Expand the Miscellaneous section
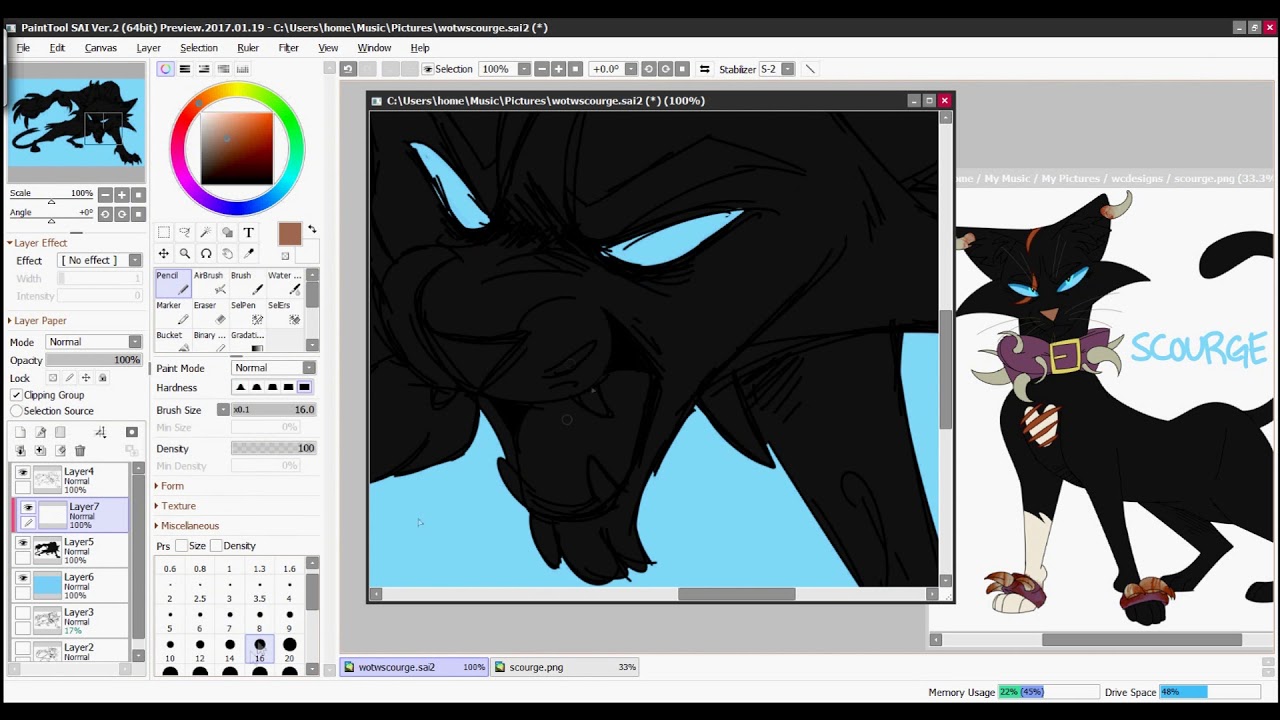The image size is (1280, 720). click(189, 526)
